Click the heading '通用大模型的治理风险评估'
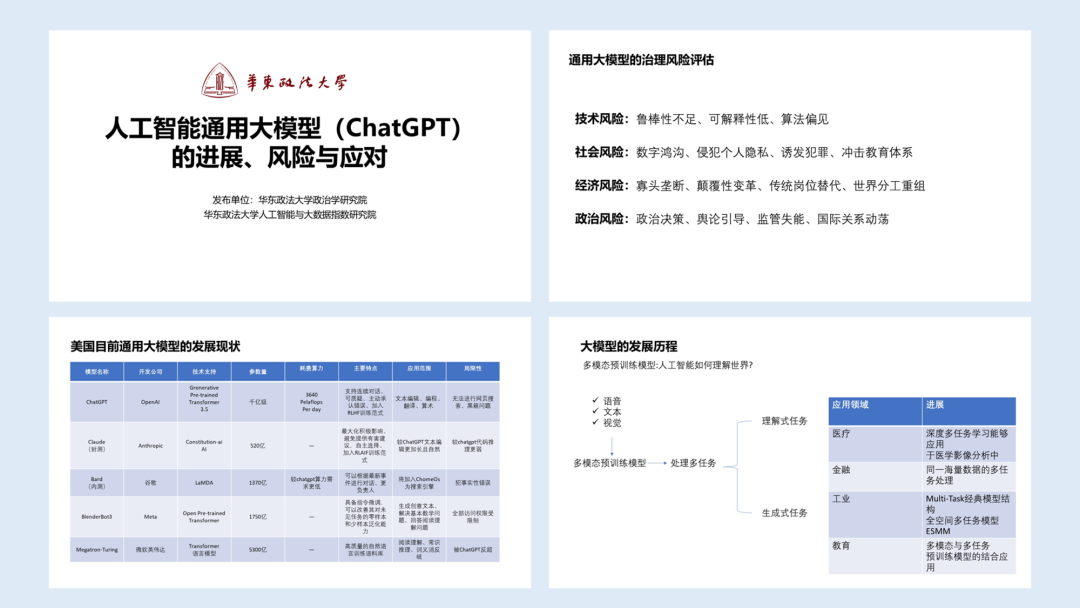The image size is (1080, 608). click(x=641, y=60)
